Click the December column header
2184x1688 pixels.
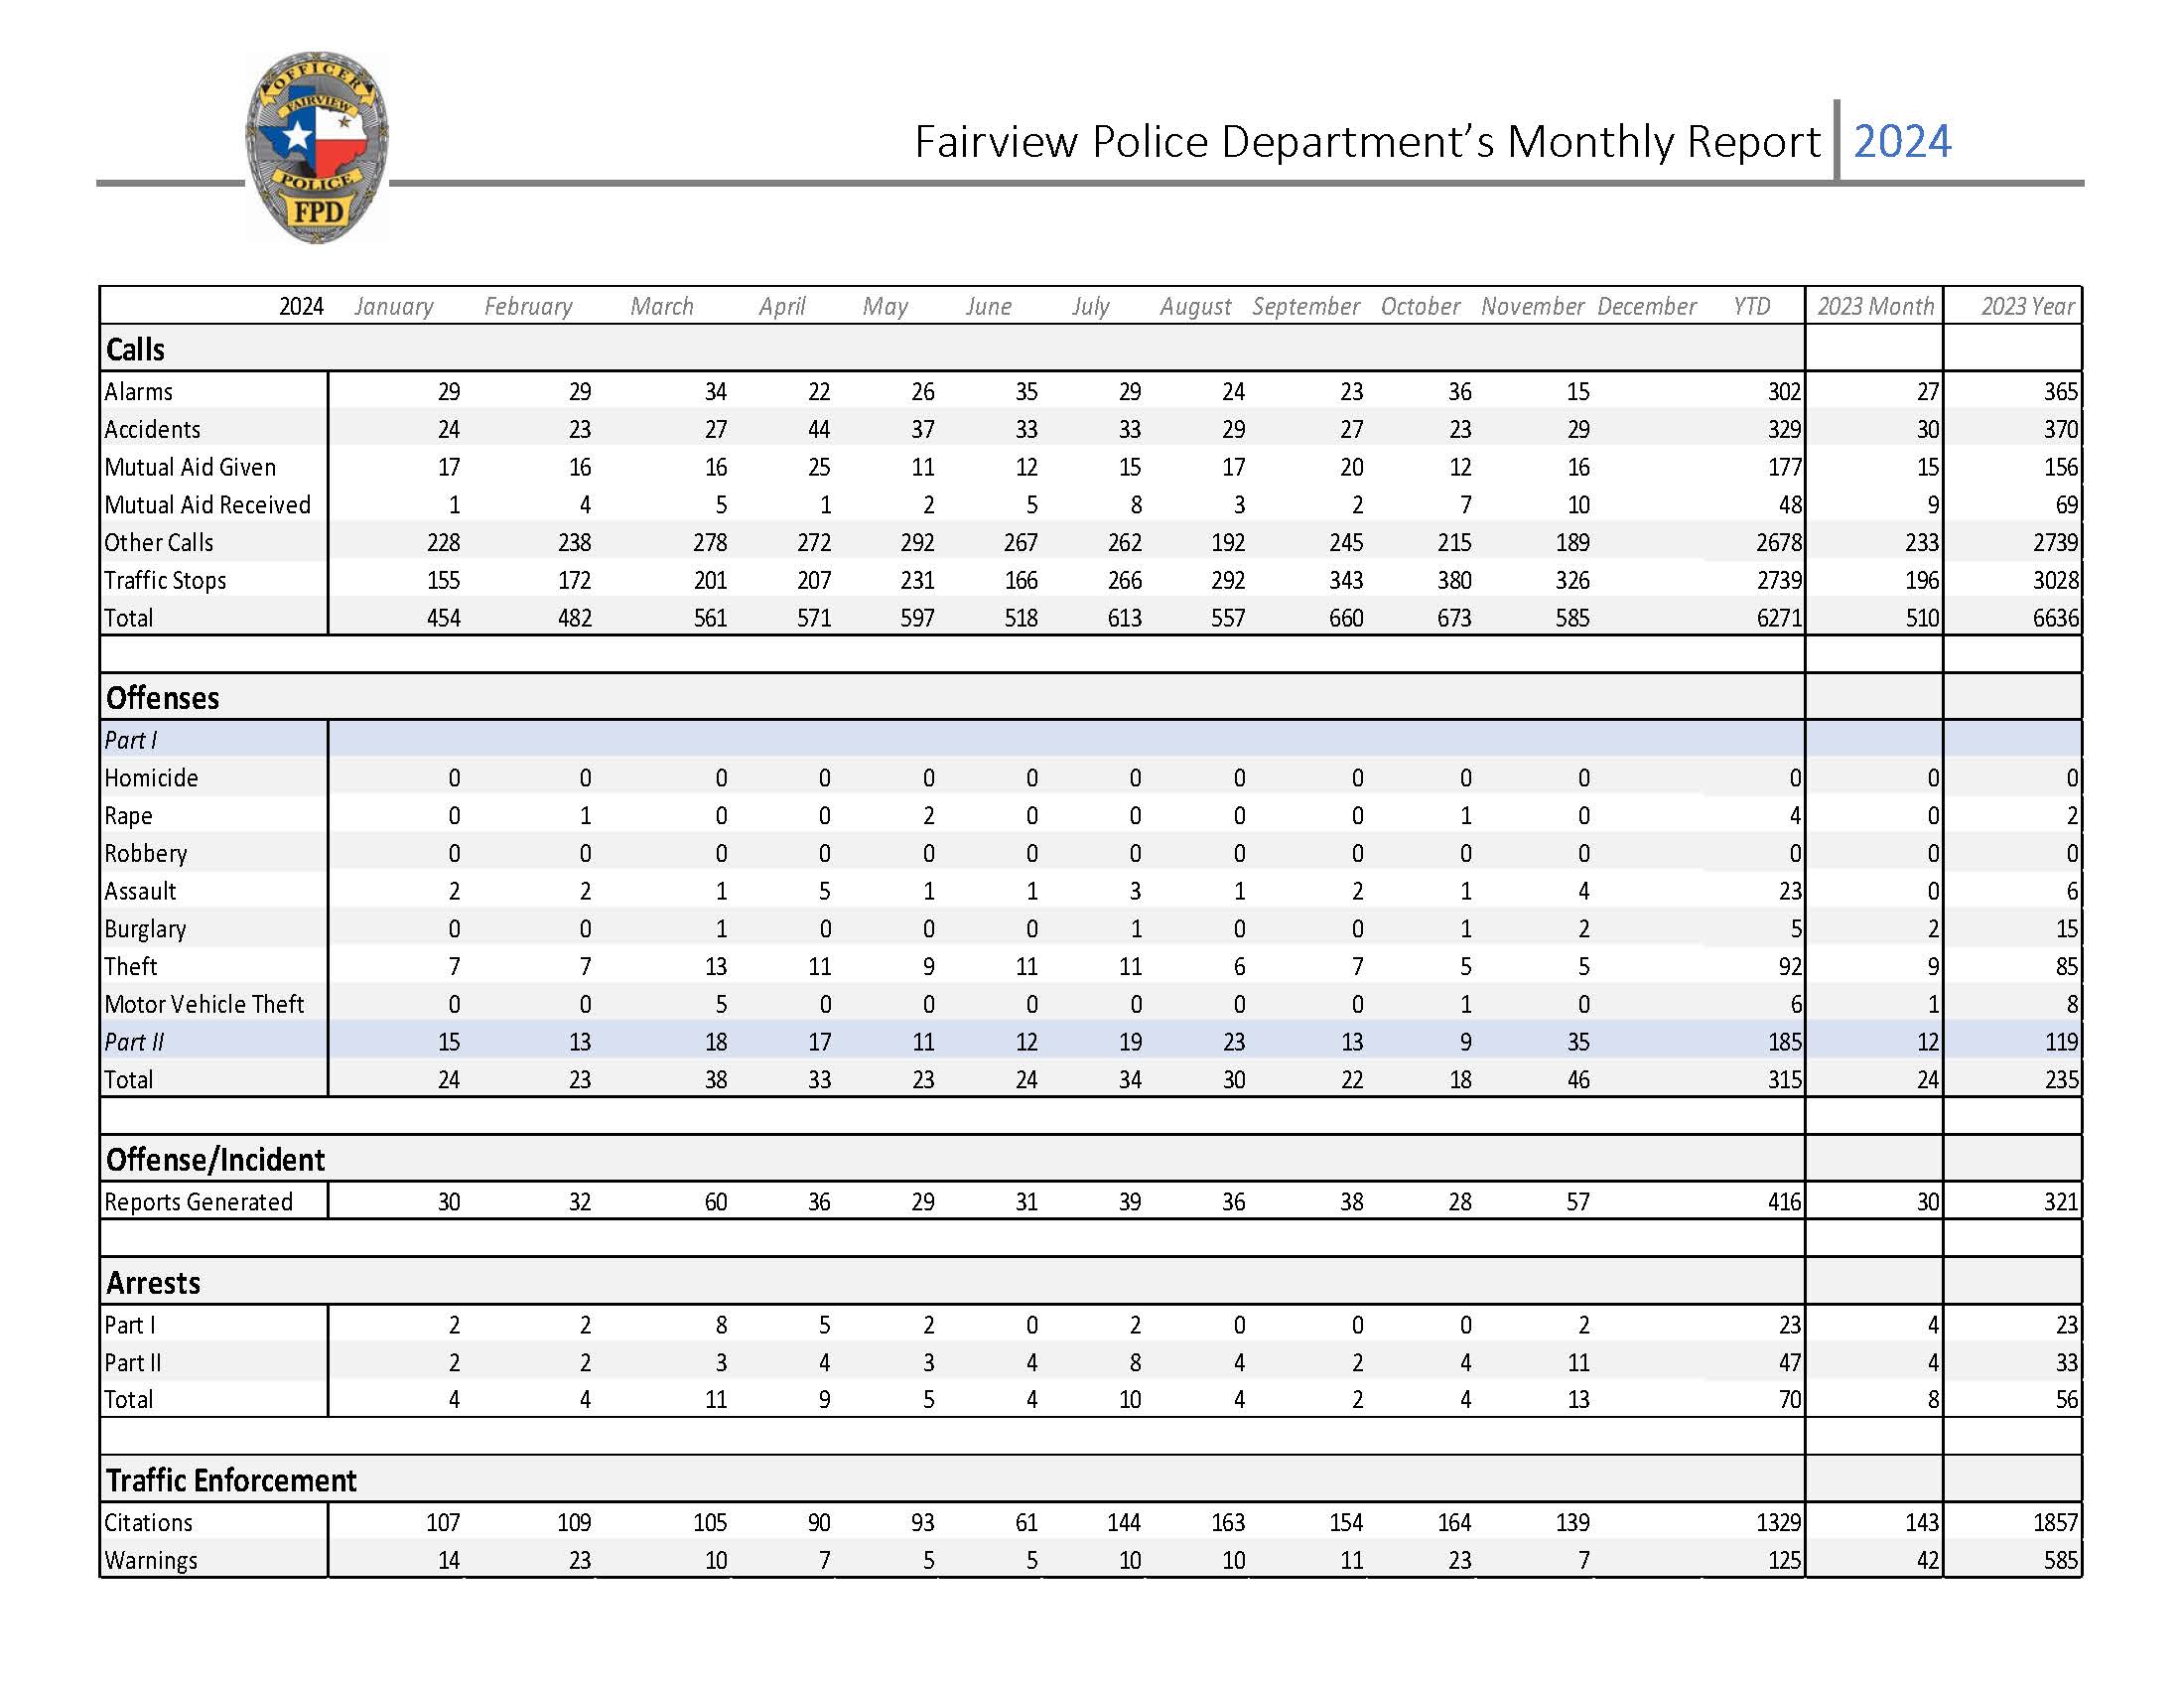tap(1647, 306)
